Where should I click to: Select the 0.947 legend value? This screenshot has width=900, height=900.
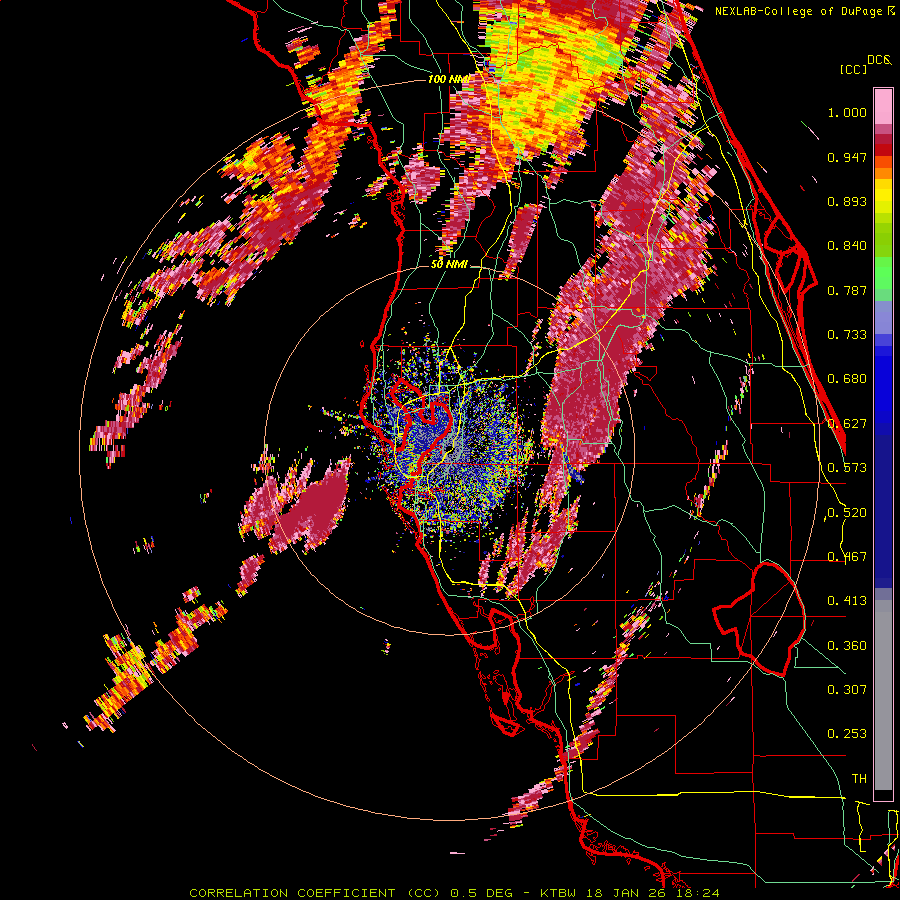click(847, 157)
